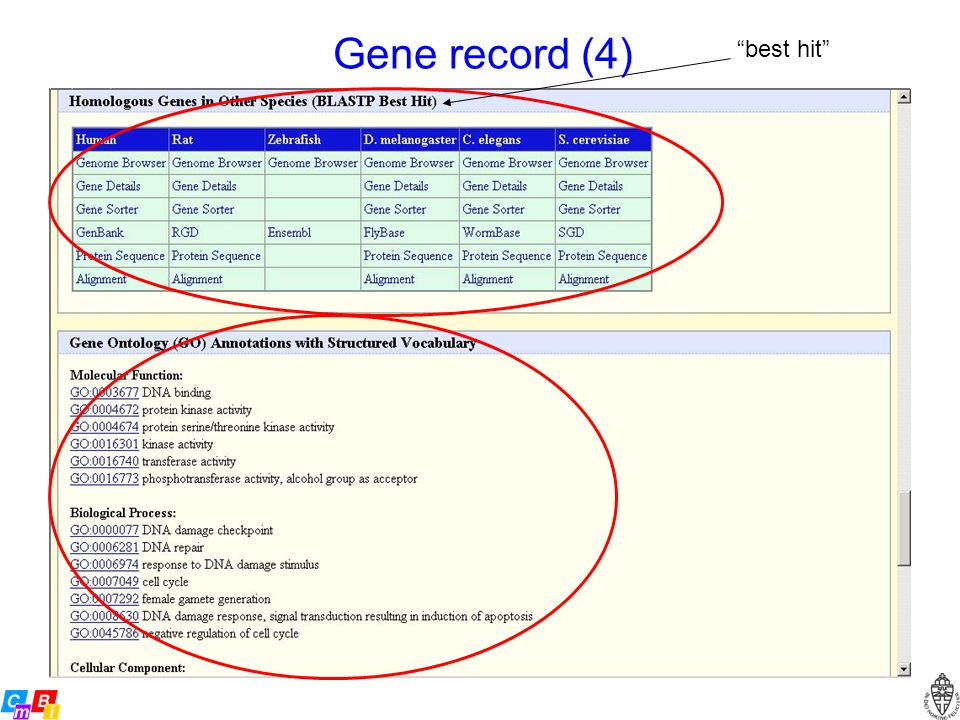View S. cerevisiae Protein Sequence
The width and height of the screenshot is (960, 720).
pyautogui.click(x=602, y=256)
